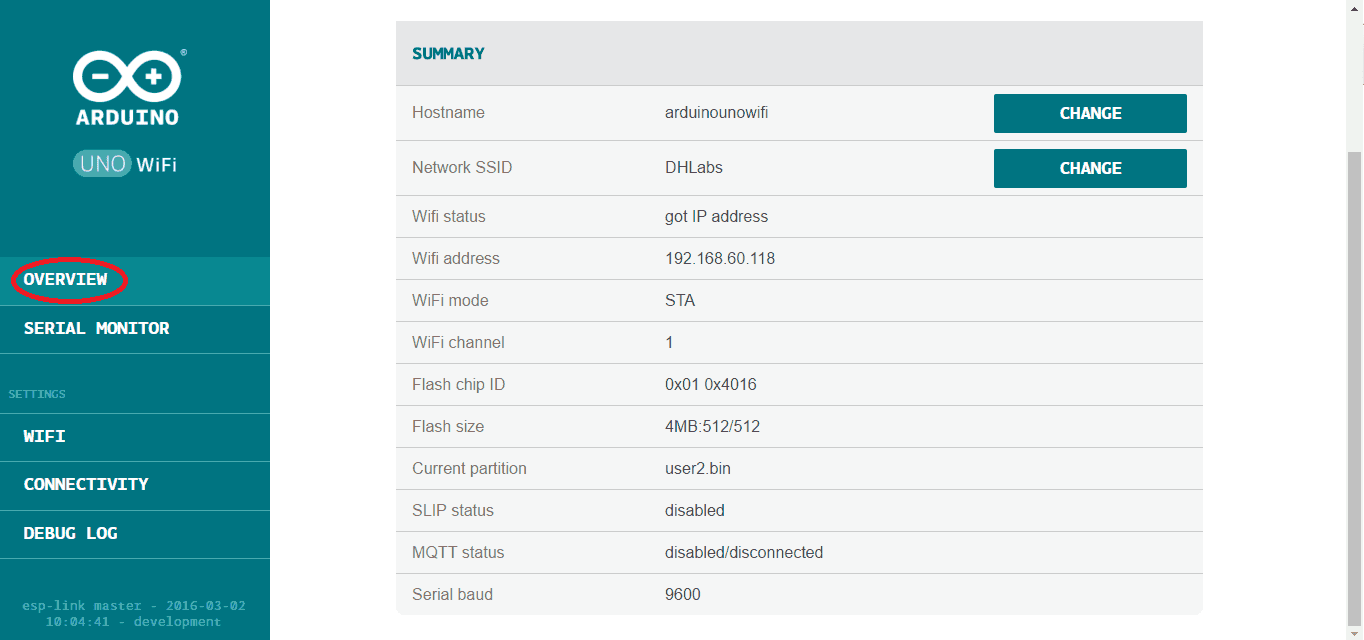Show the Debug Log
This screenshot has width=1364, height=640.
[71, 533]
